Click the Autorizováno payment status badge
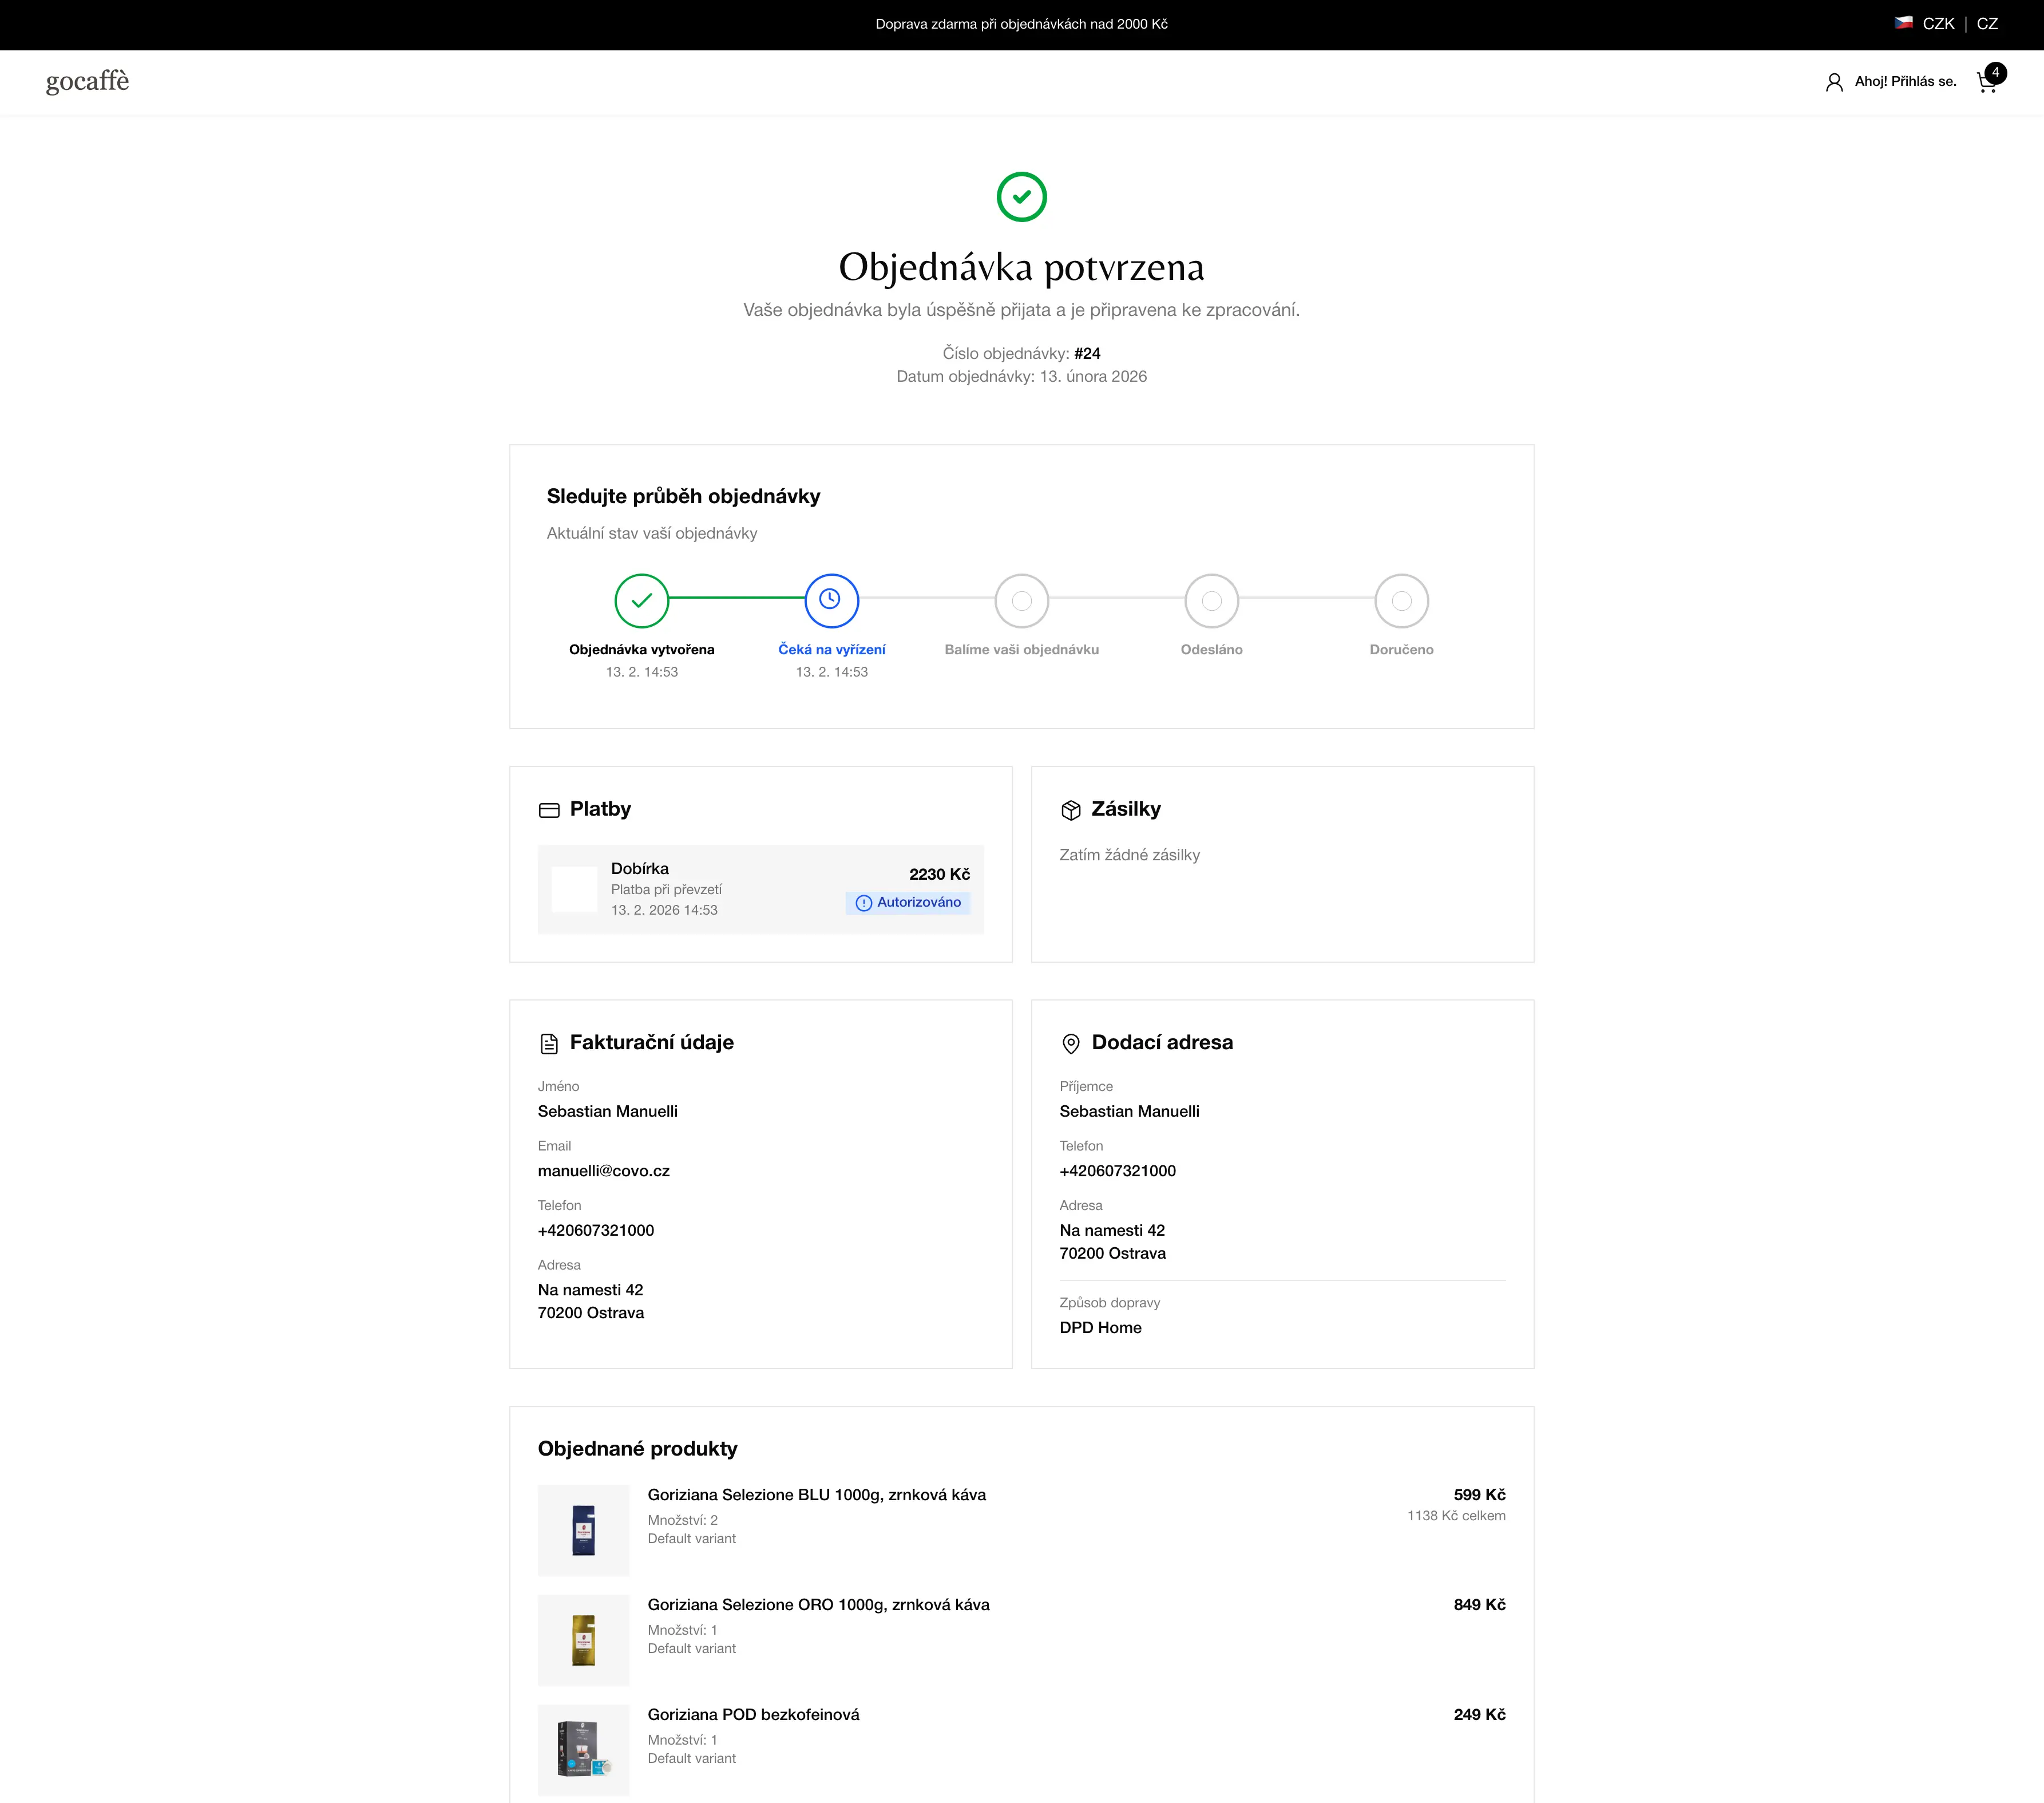This screenshot has width=2044, height=1803. click(x=908, y=902)
